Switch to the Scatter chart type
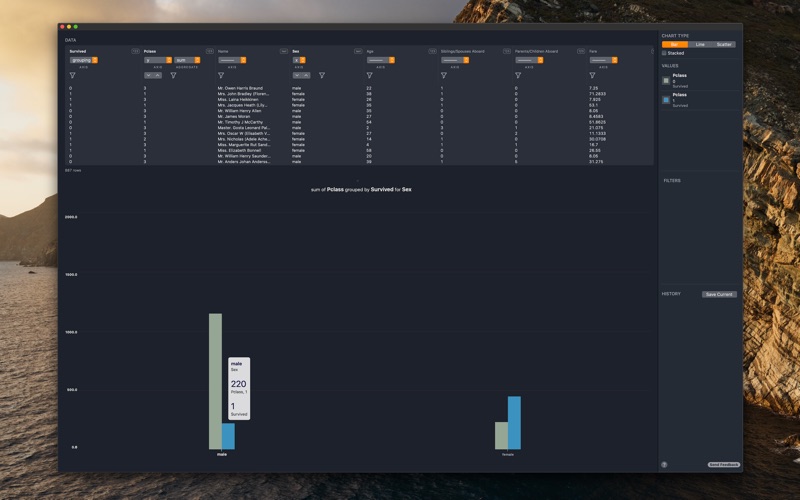Screen dimensions: 800x500 (x=724, y=45)
